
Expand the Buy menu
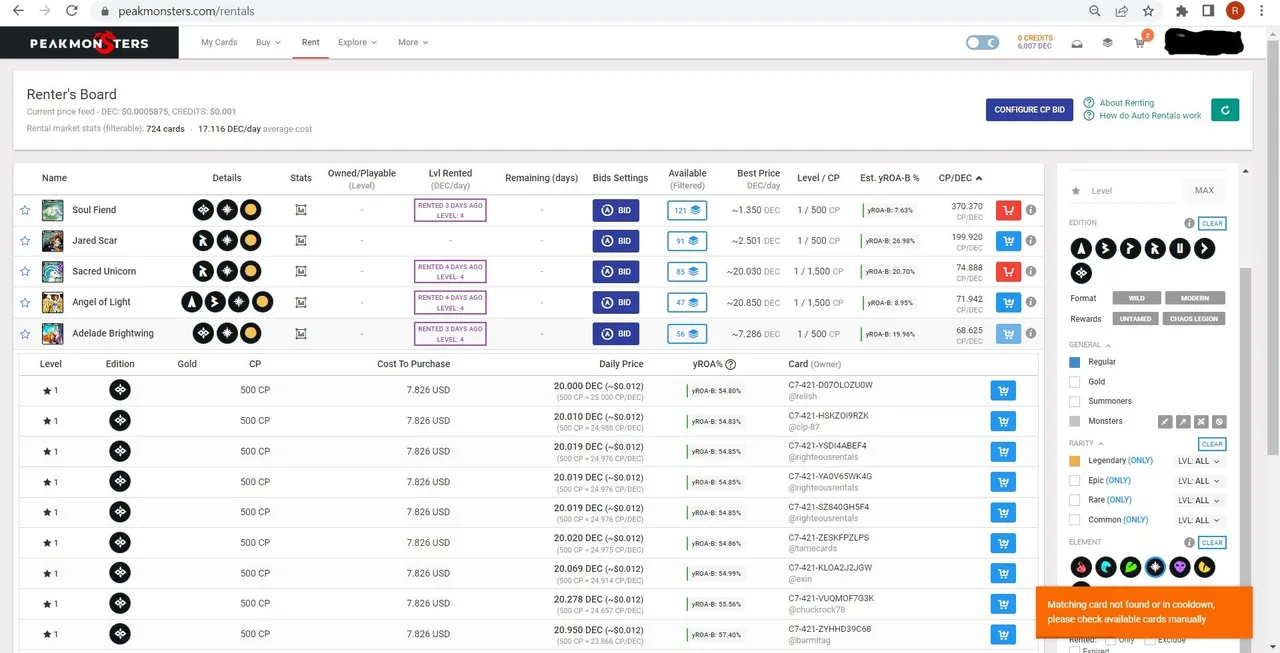268,43
